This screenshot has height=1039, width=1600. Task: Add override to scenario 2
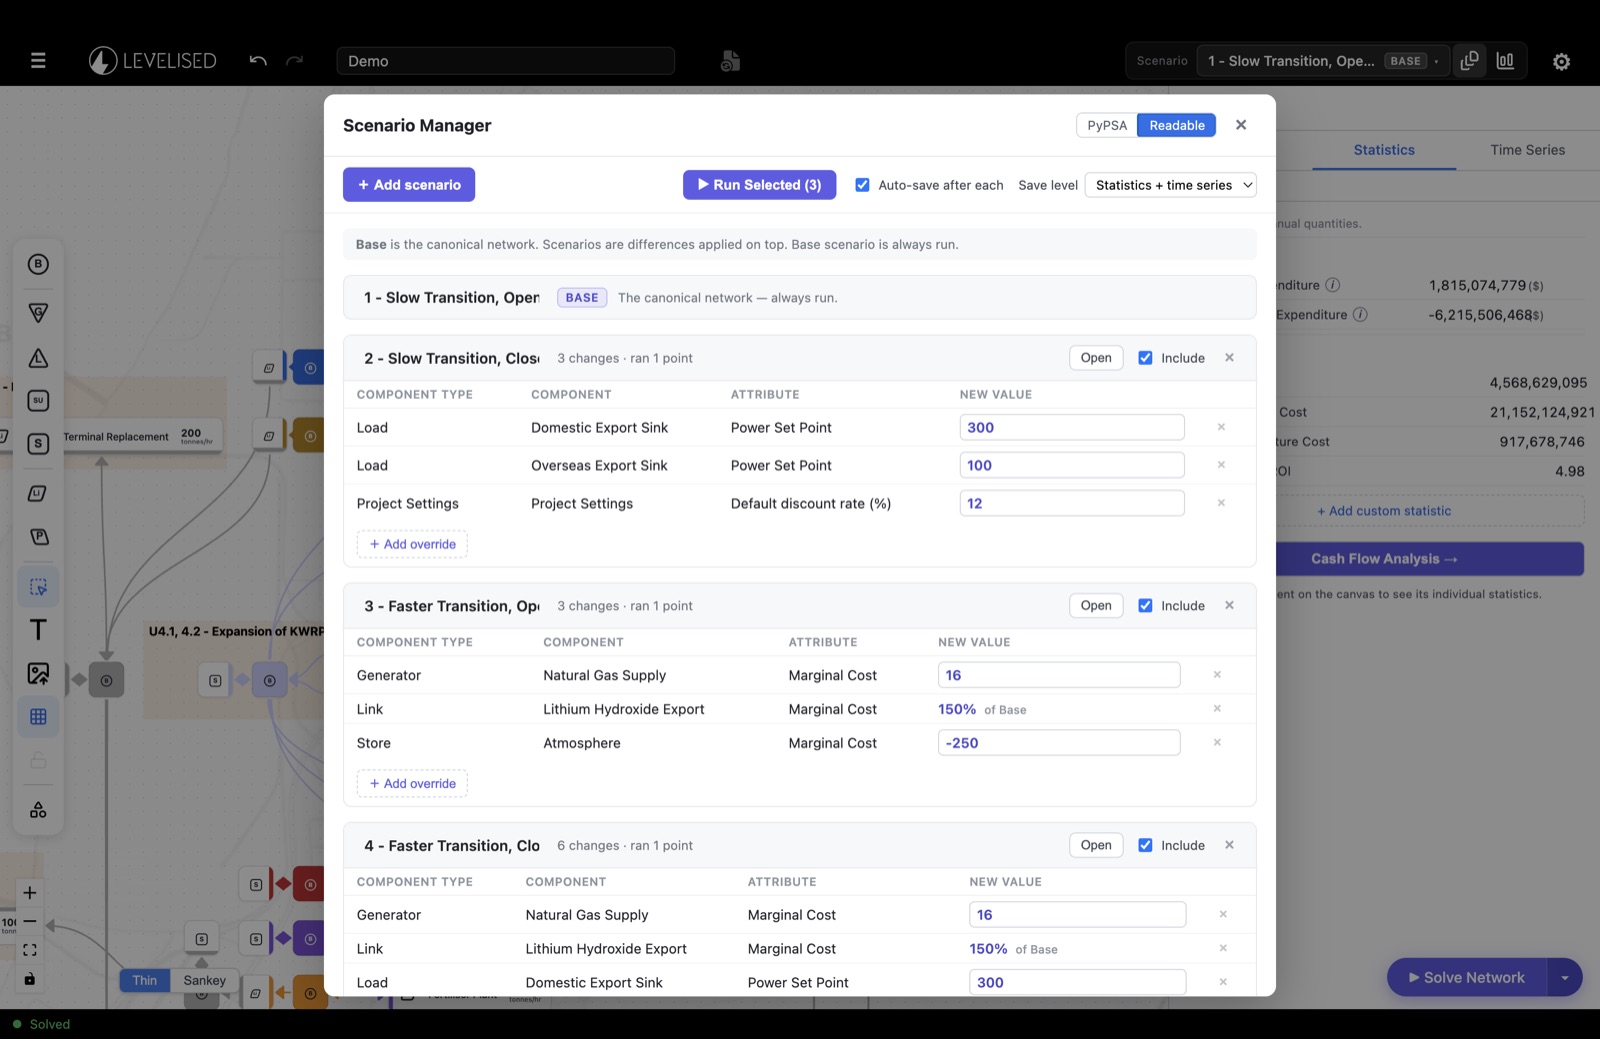pyautogui.click(x=412, y=544)
